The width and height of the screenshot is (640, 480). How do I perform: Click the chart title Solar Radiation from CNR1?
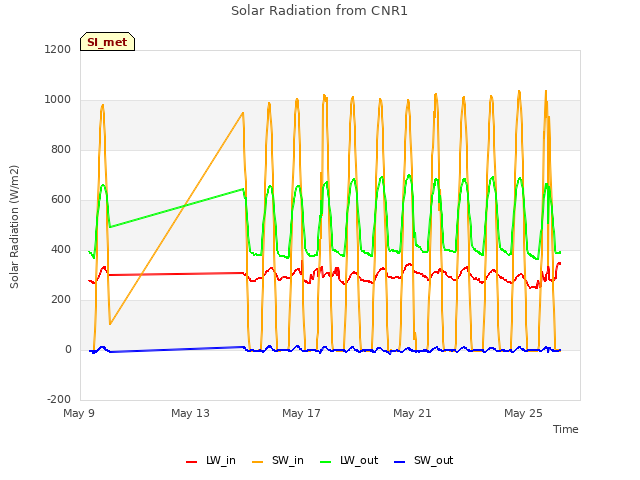point(319,11)
